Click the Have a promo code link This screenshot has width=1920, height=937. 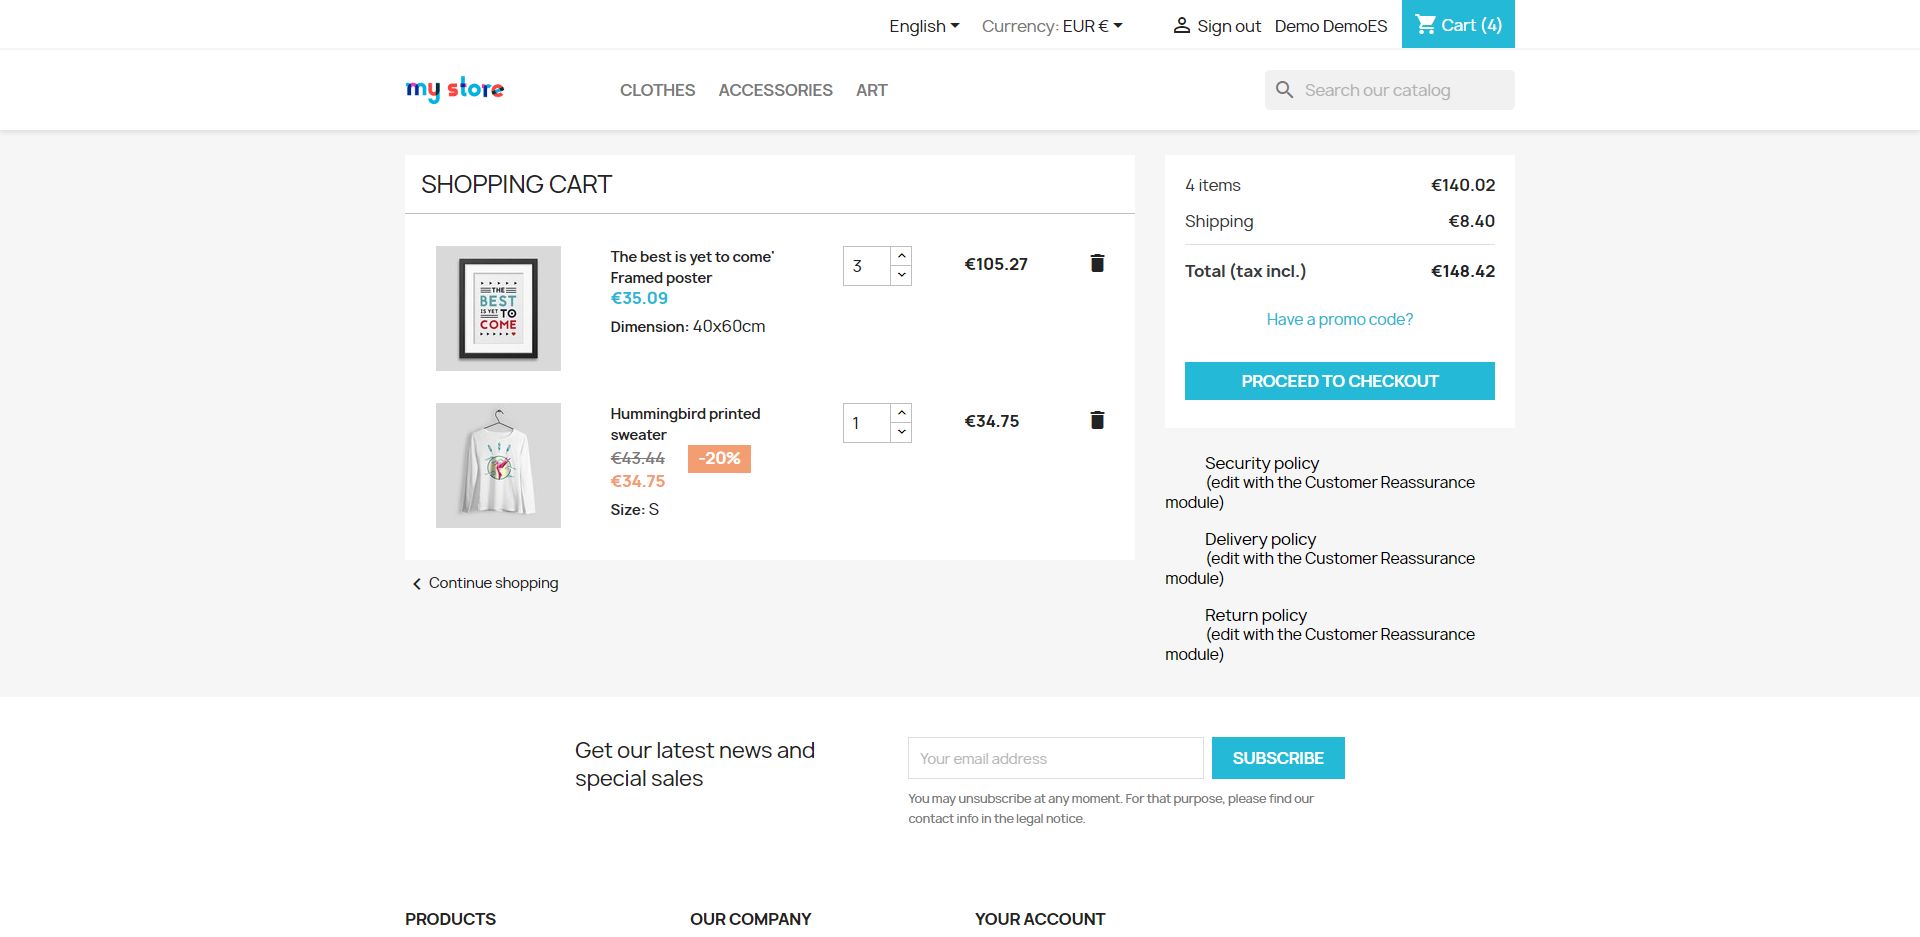pos(1339,319)
